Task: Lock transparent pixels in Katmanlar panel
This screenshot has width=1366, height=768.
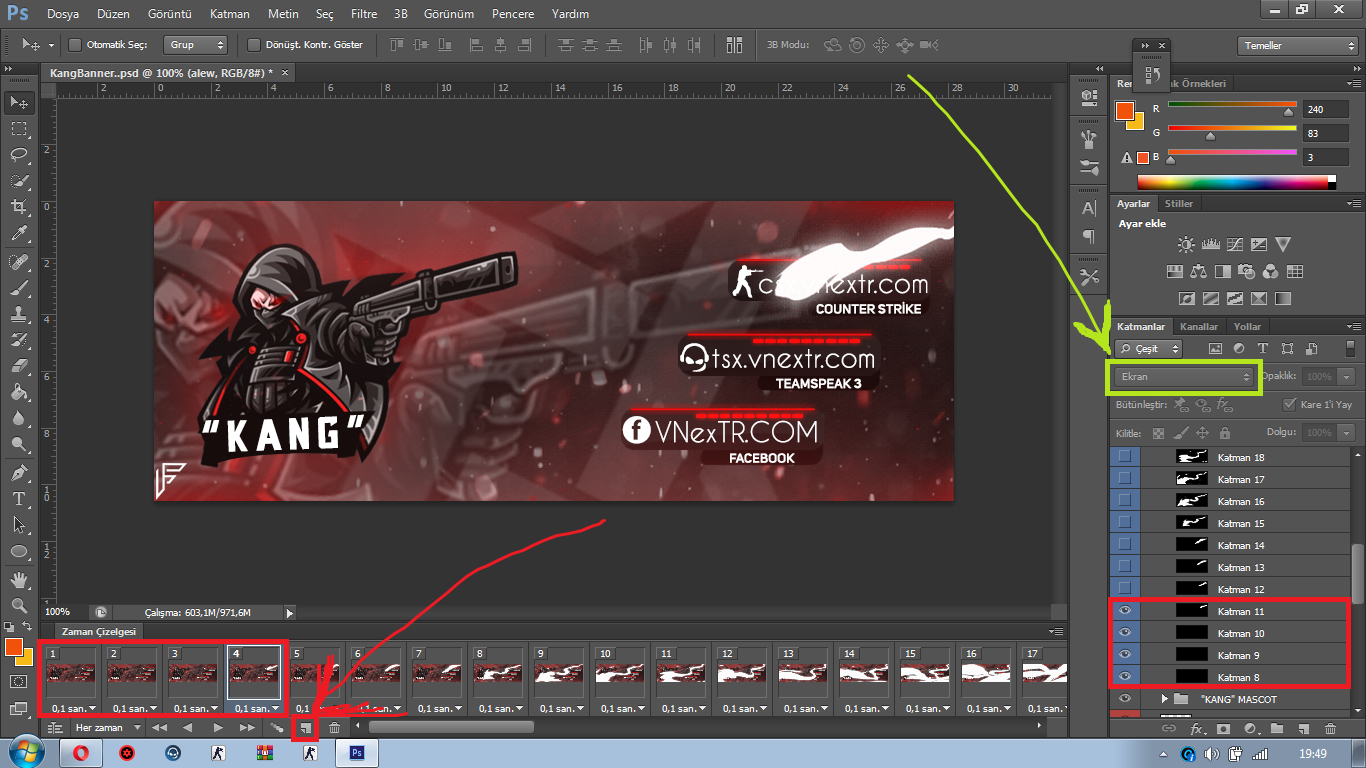Action: [x=1158, y=433]
